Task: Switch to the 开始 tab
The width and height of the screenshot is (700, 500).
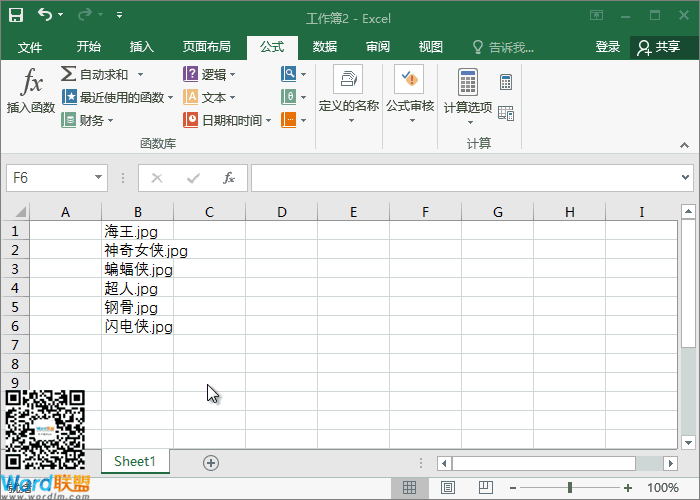Action: tap(88, 47)
